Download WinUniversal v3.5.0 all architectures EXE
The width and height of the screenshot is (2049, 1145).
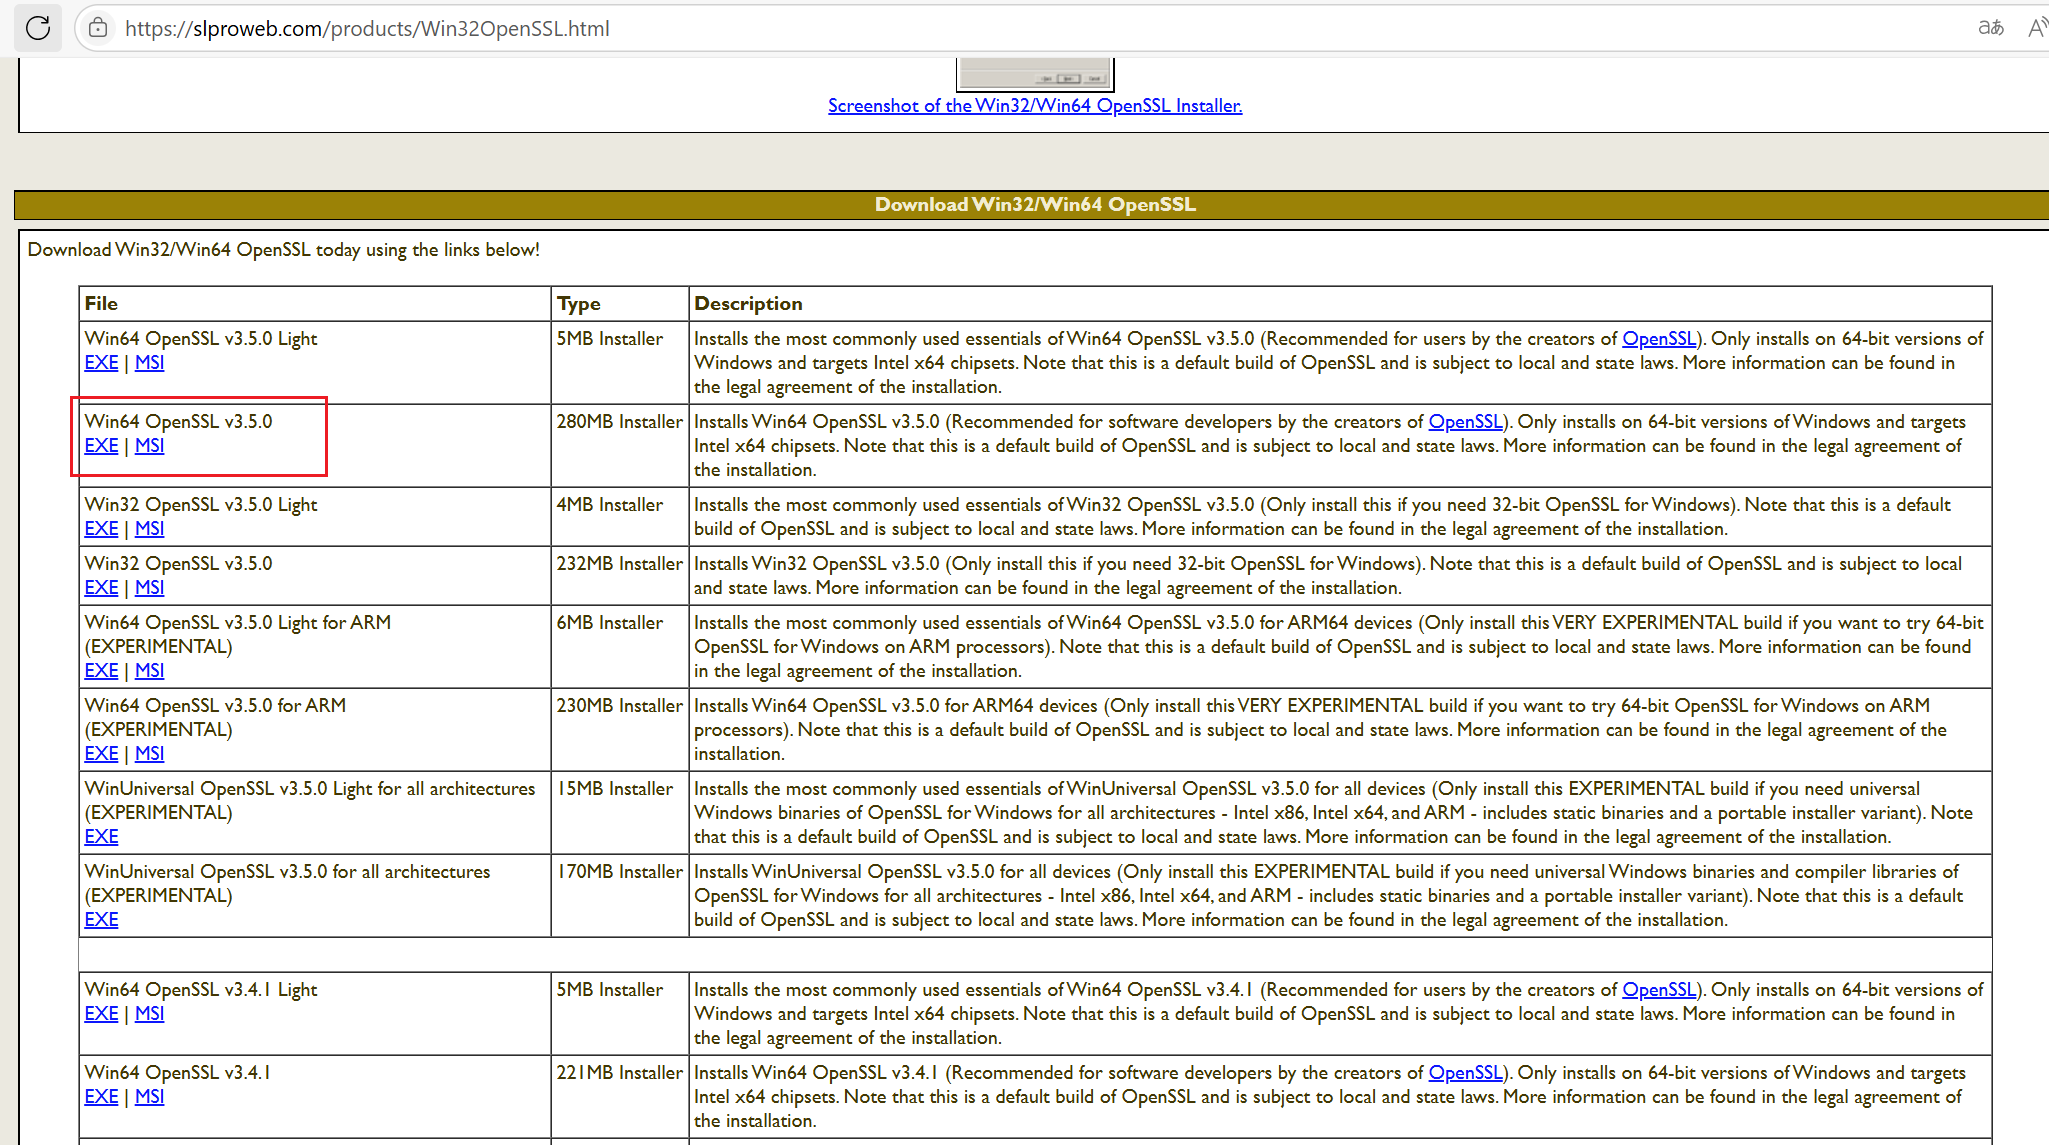(101, 920)
